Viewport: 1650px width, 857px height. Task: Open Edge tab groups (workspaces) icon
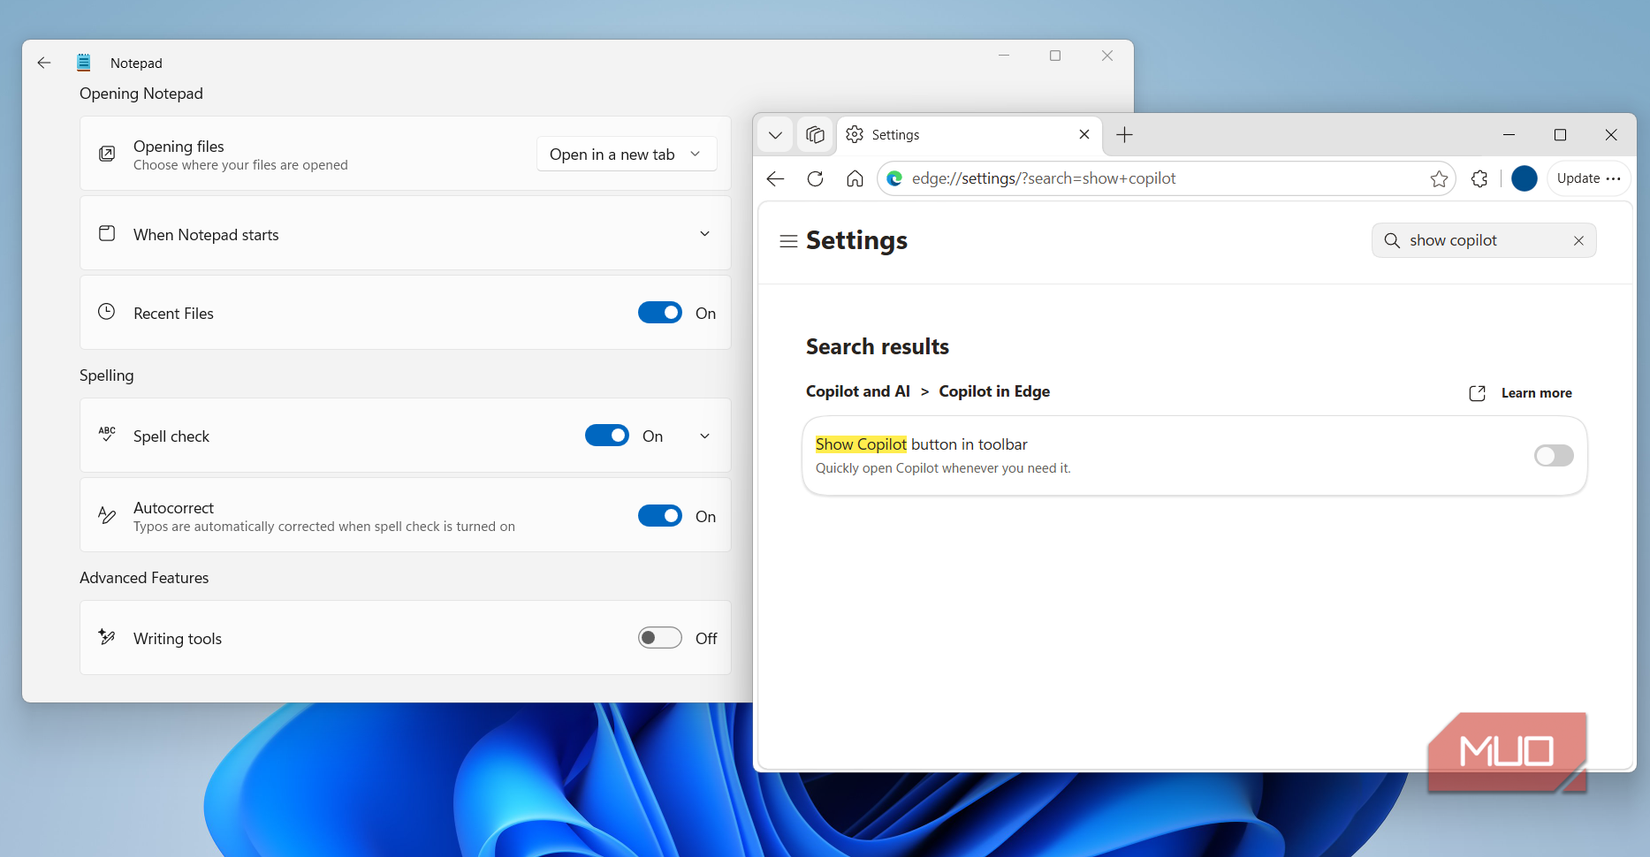pos(815,135)
